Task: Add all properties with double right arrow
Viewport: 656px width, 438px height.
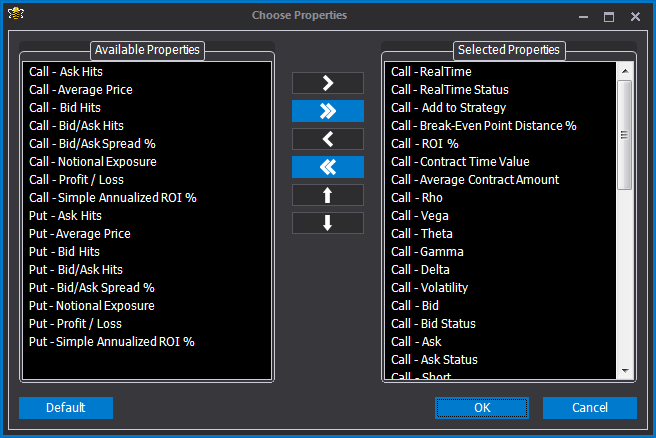Action: point(328,111)
